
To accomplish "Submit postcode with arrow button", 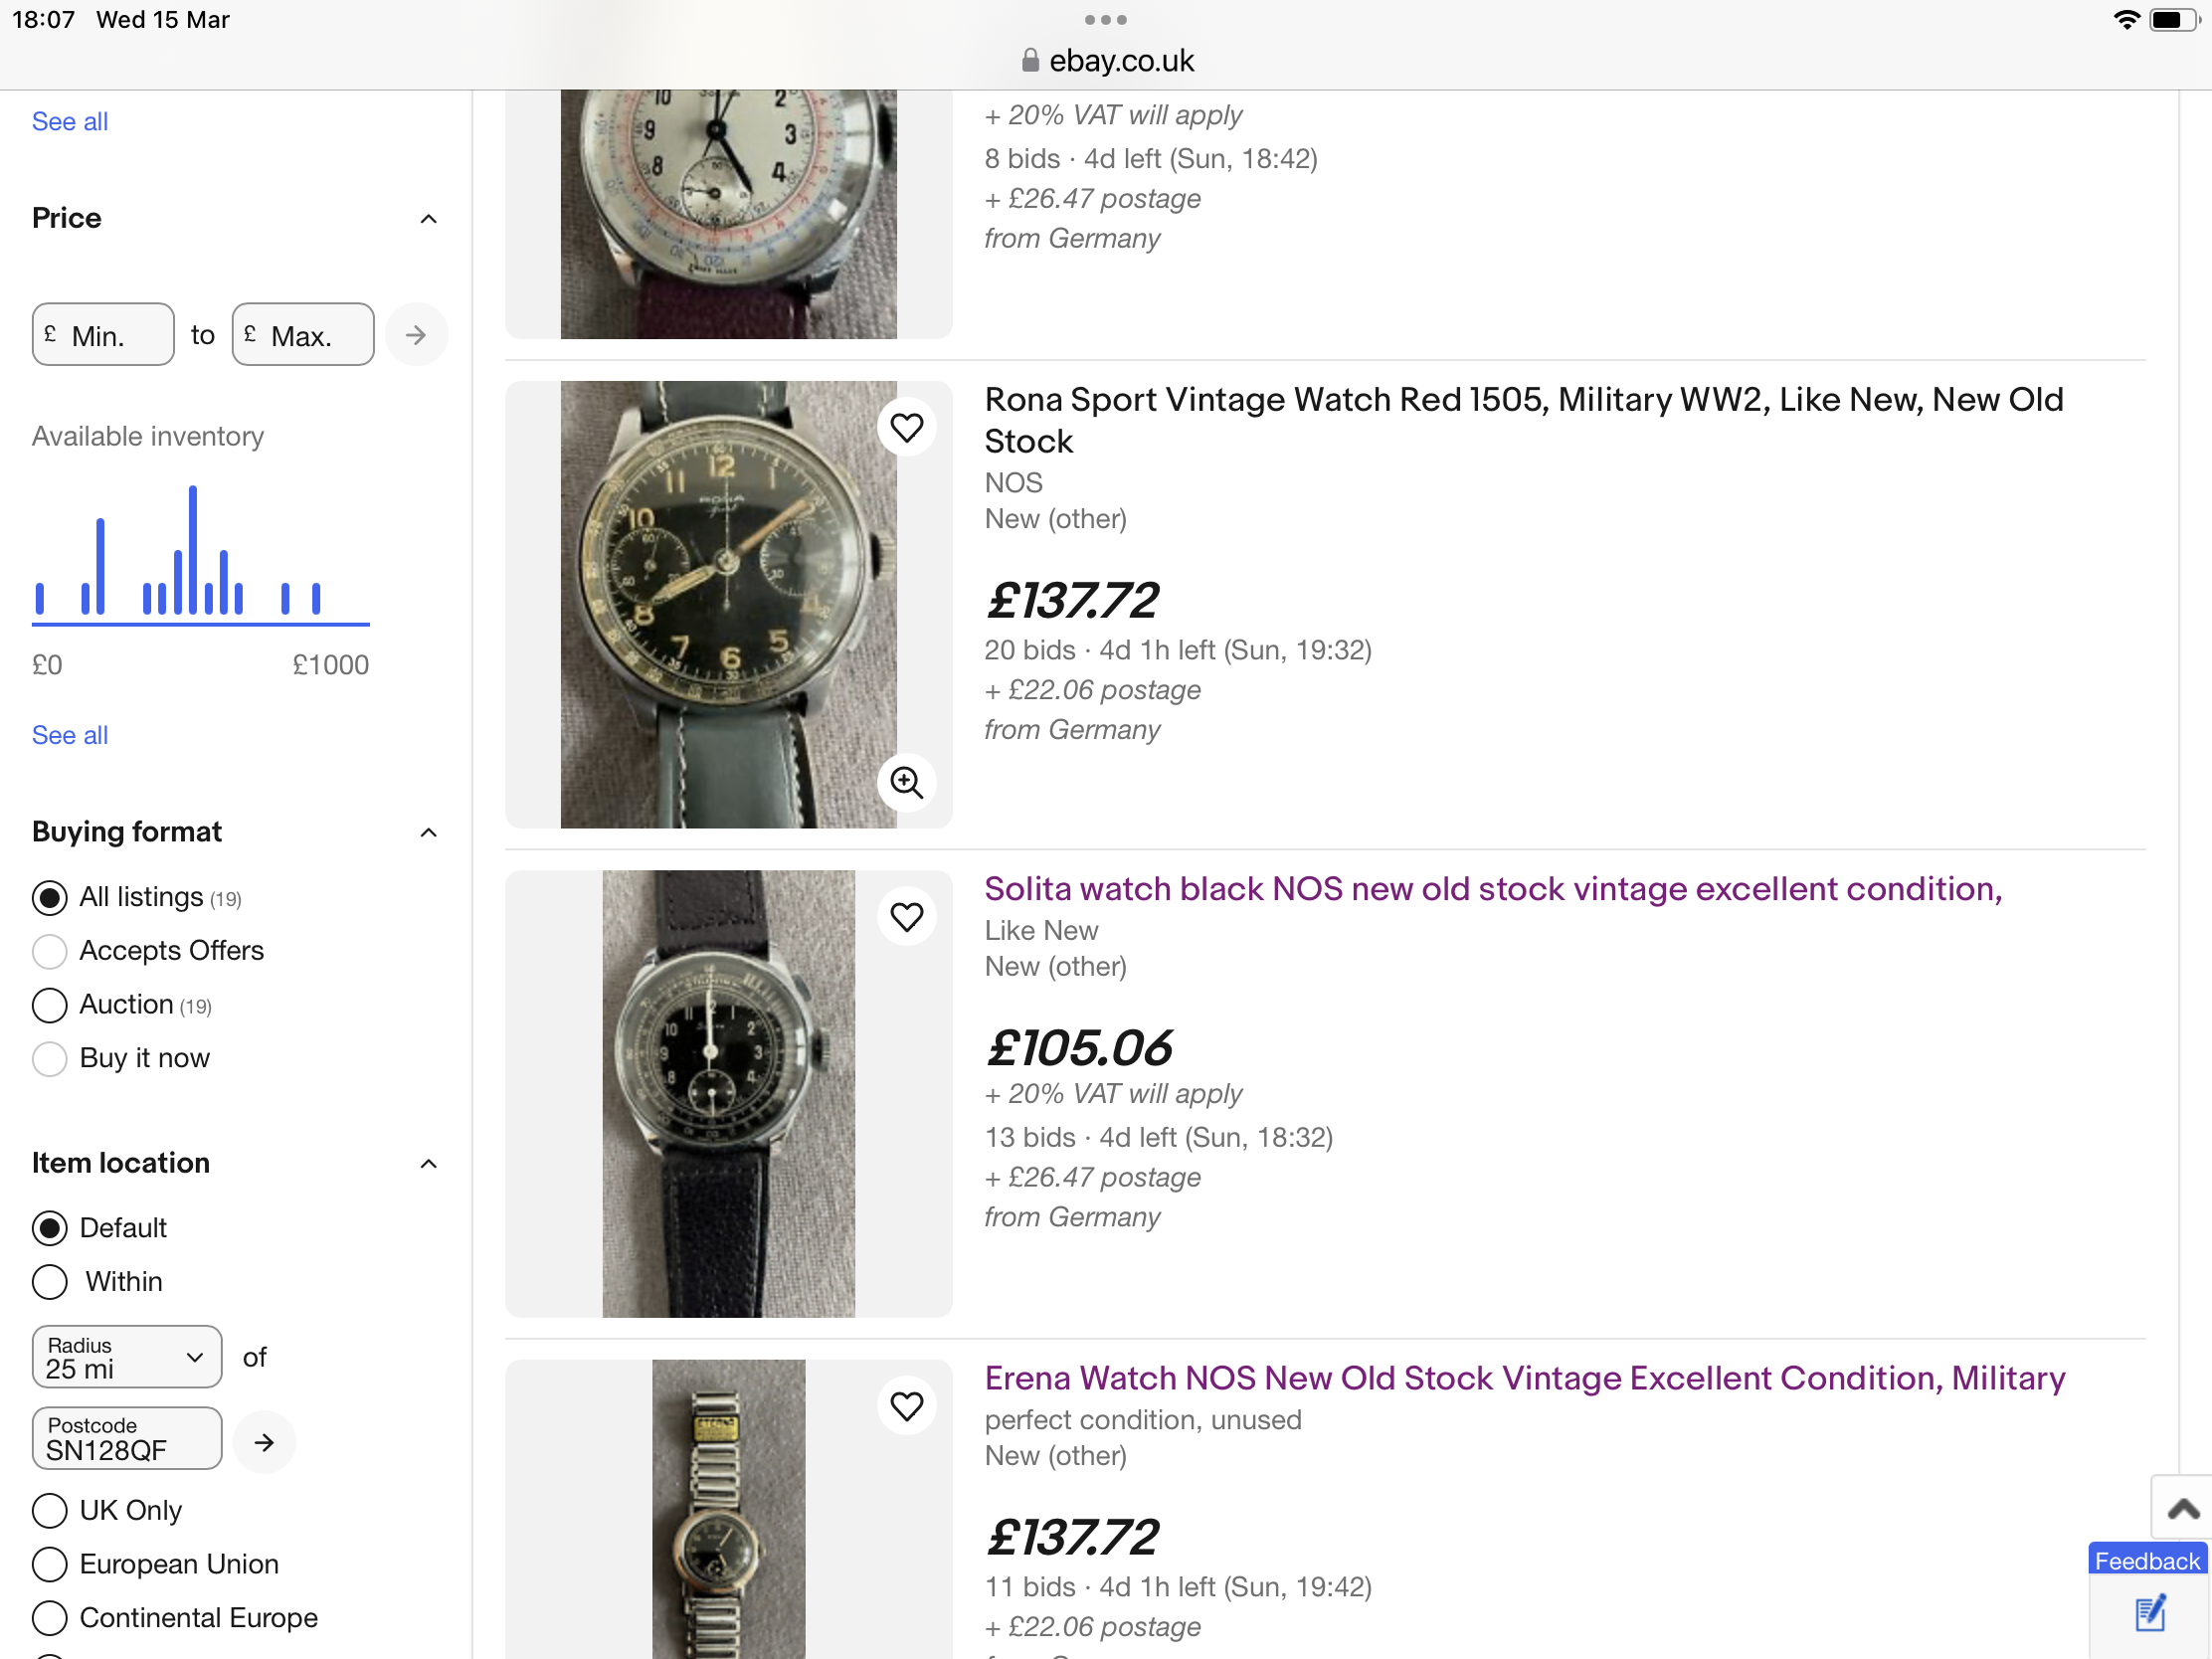I will [264, 1442].
